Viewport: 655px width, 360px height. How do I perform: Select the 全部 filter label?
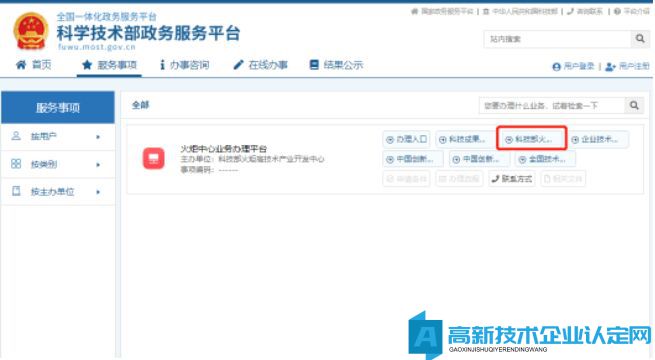[x=140, y=105]
